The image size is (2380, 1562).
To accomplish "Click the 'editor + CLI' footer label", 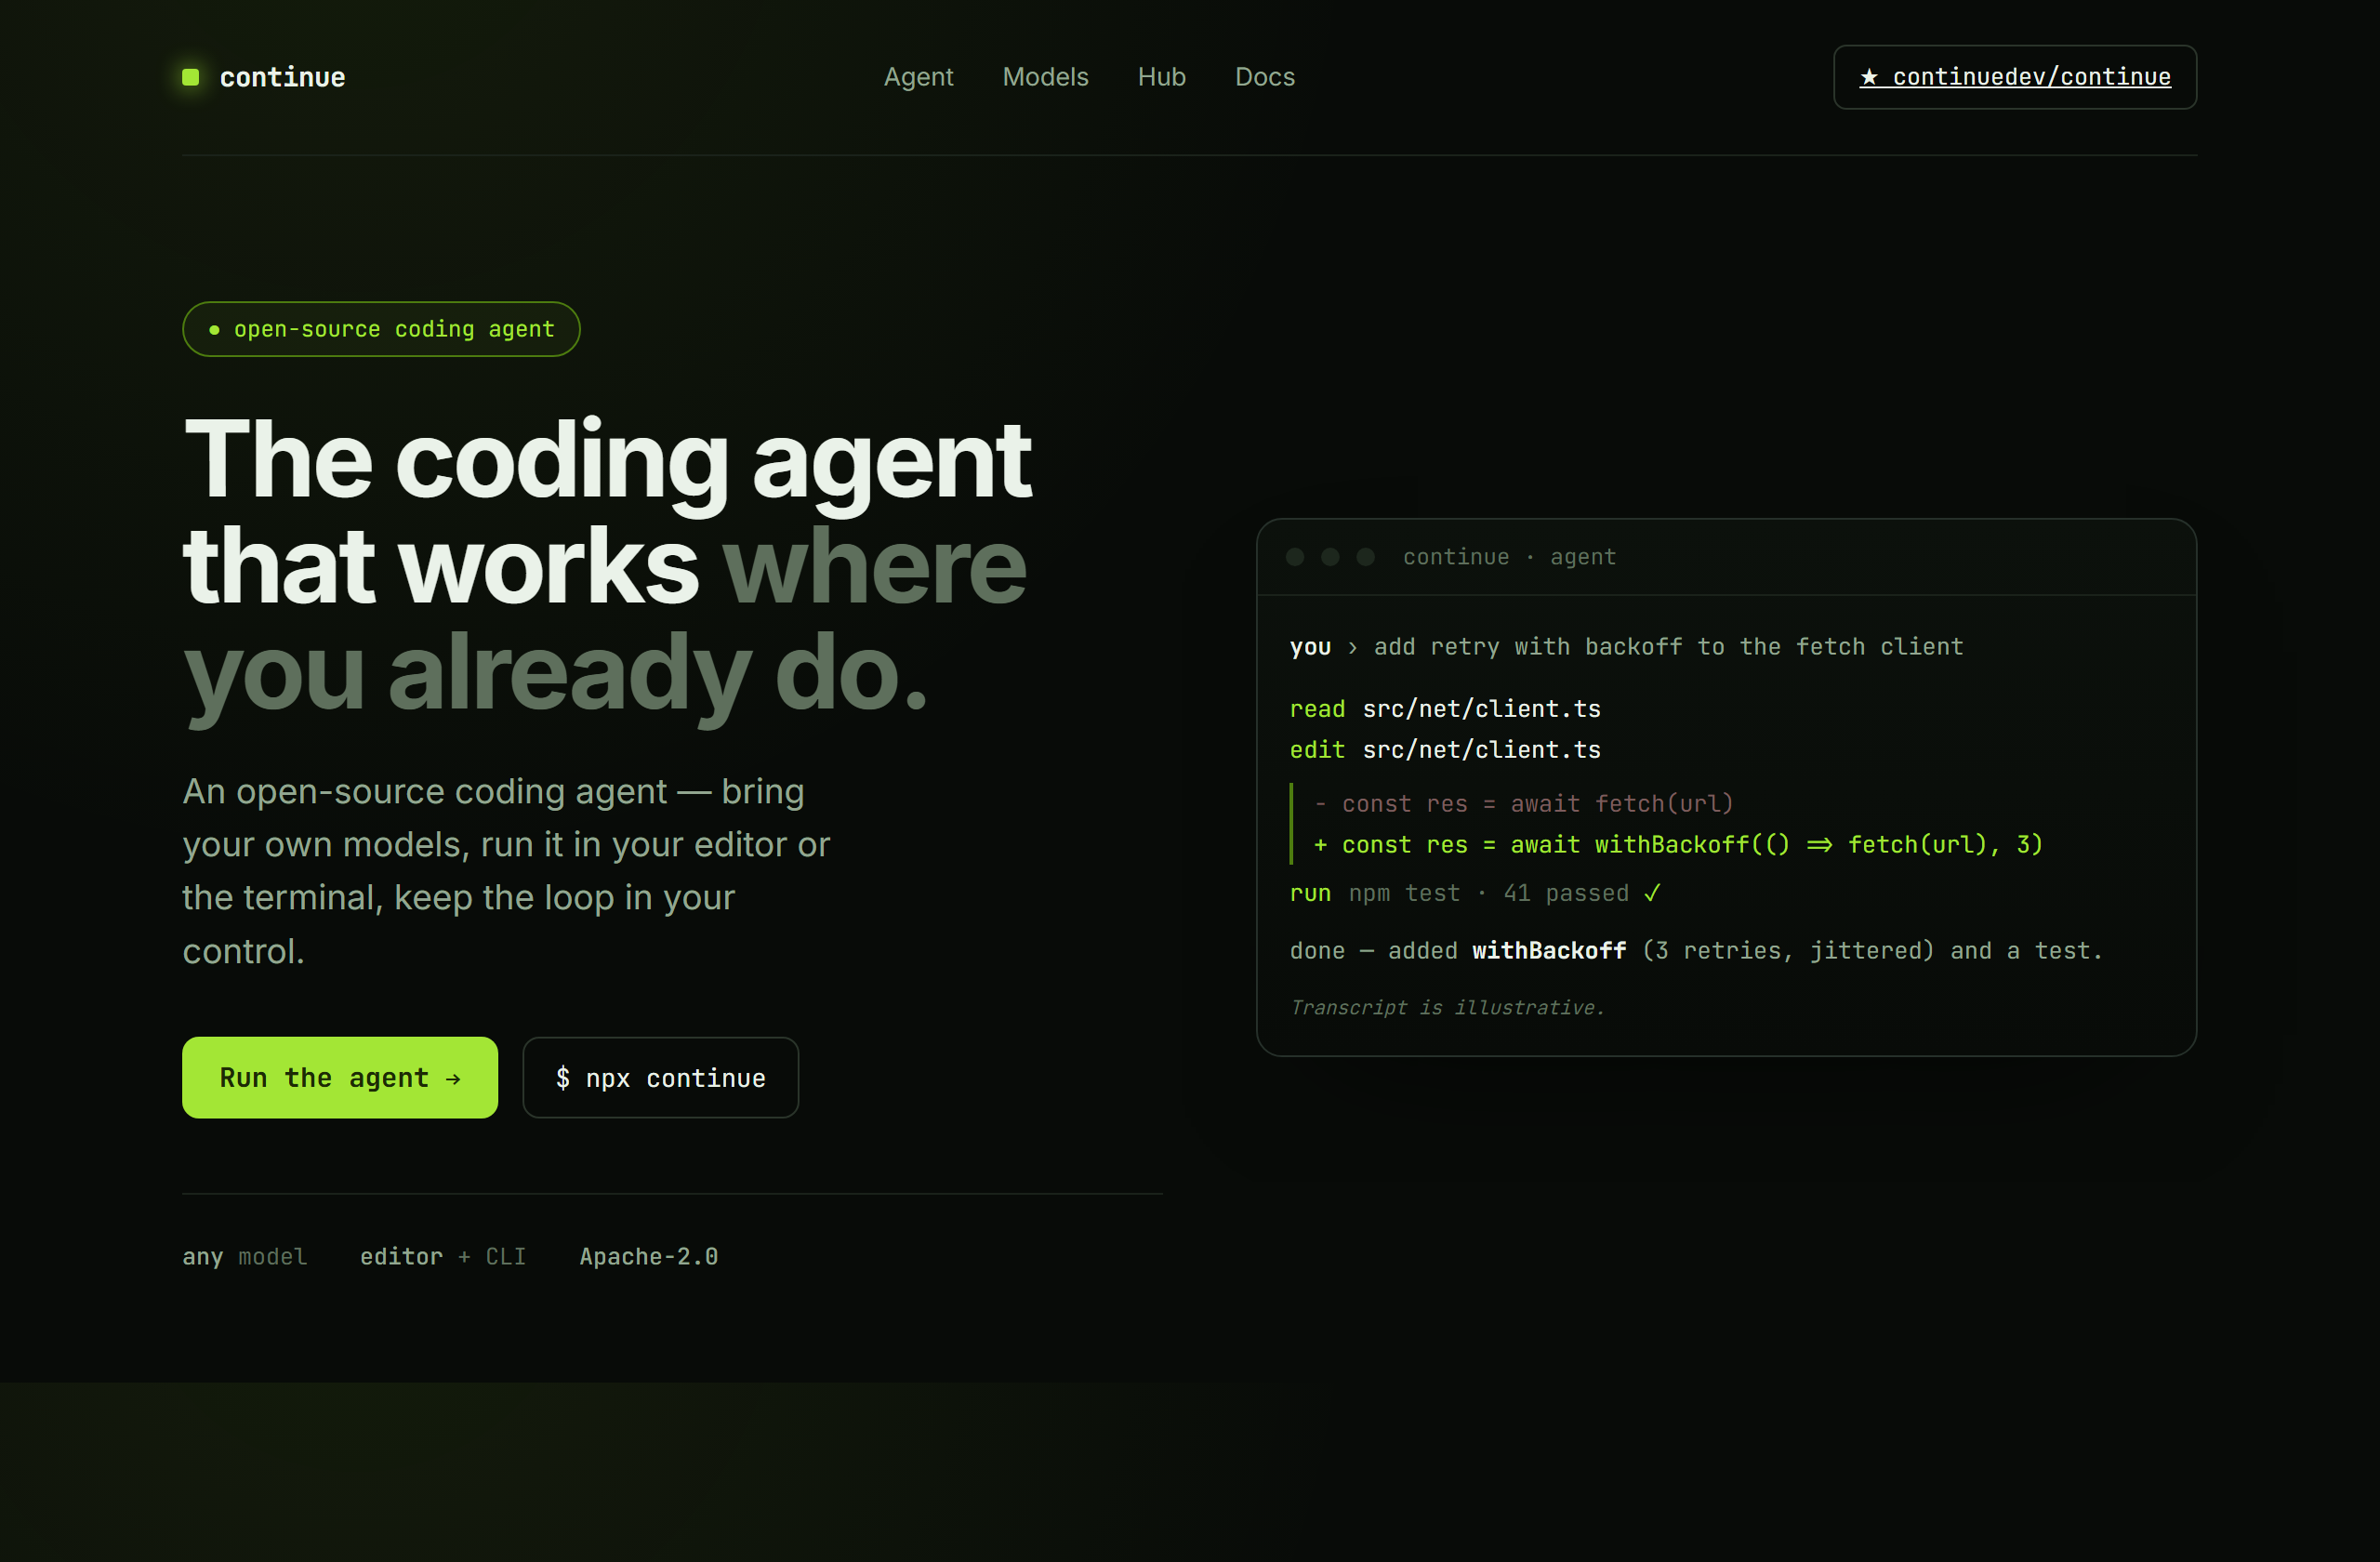I will click(443, 1257).
